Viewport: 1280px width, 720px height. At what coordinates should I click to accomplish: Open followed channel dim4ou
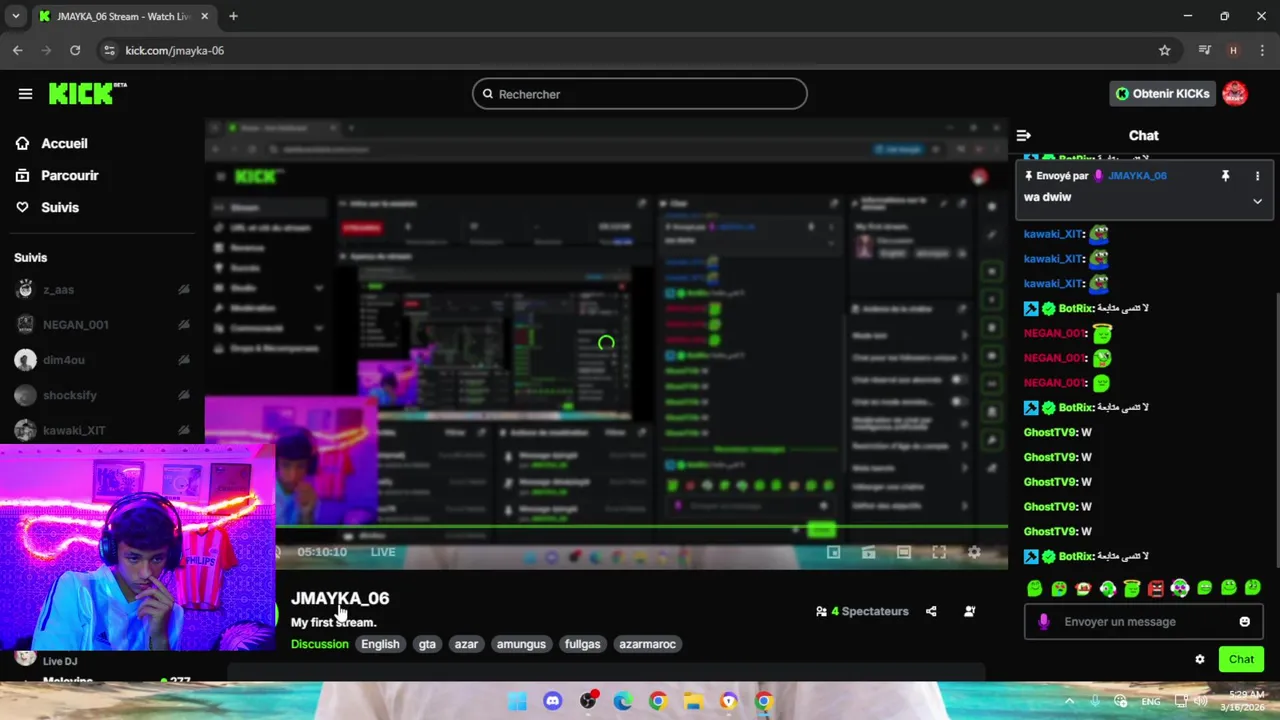102,360
